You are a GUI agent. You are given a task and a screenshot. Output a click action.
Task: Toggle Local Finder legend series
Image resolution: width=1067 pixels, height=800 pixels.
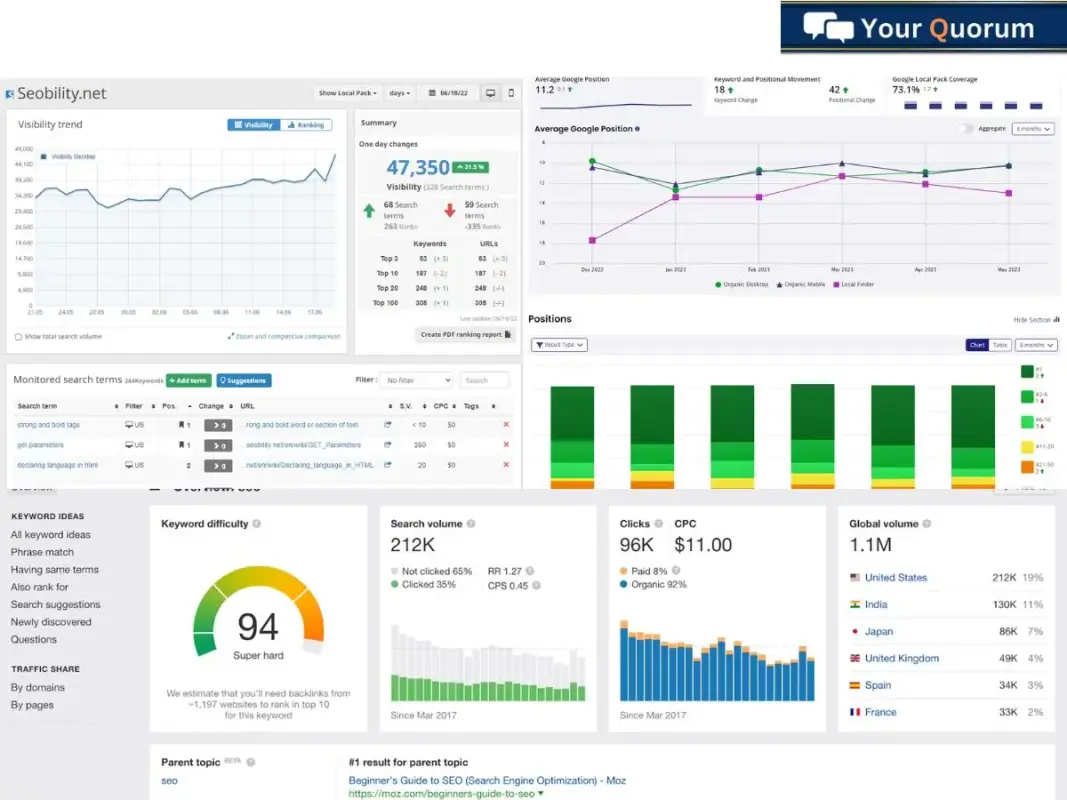[x=853, y=284]
